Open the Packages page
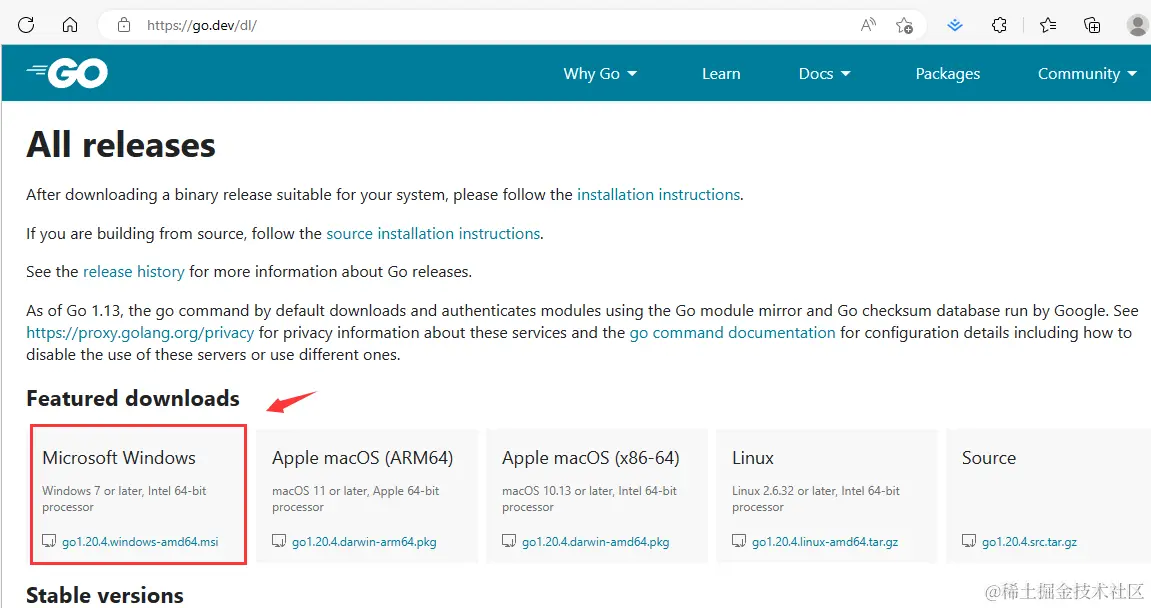1151x608 pixels. click(x=948, y=73)
